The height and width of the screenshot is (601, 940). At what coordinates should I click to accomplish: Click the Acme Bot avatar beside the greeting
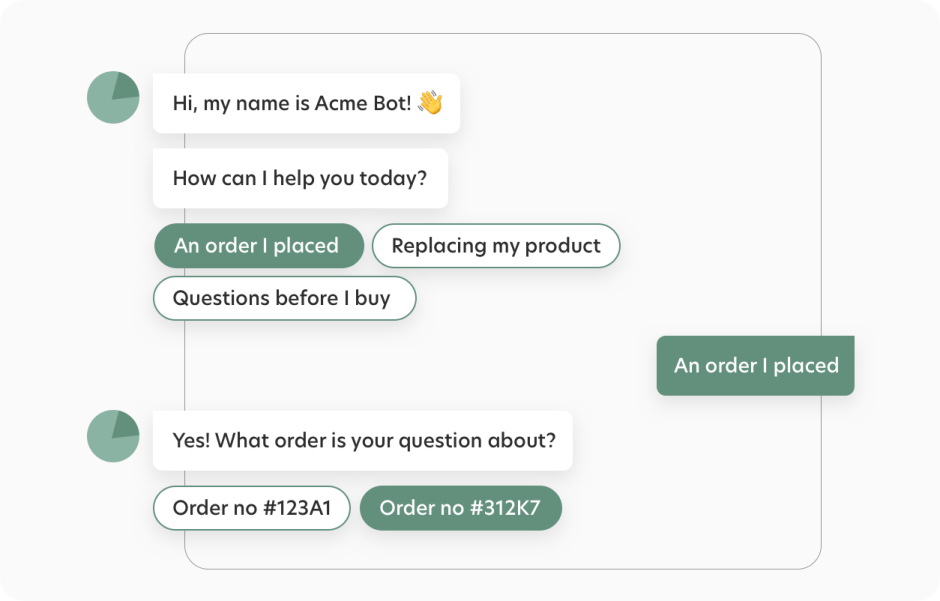pyautogui.click(x=113, y=97)
